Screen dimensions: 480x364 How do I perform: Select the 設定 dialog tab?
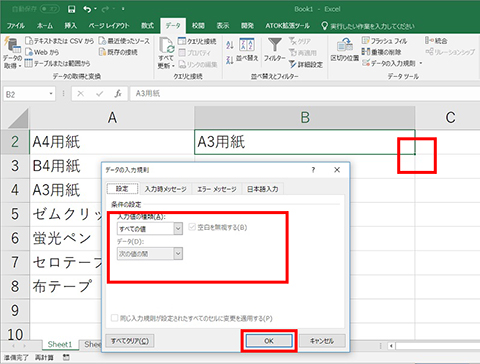(x=122, y=189)
